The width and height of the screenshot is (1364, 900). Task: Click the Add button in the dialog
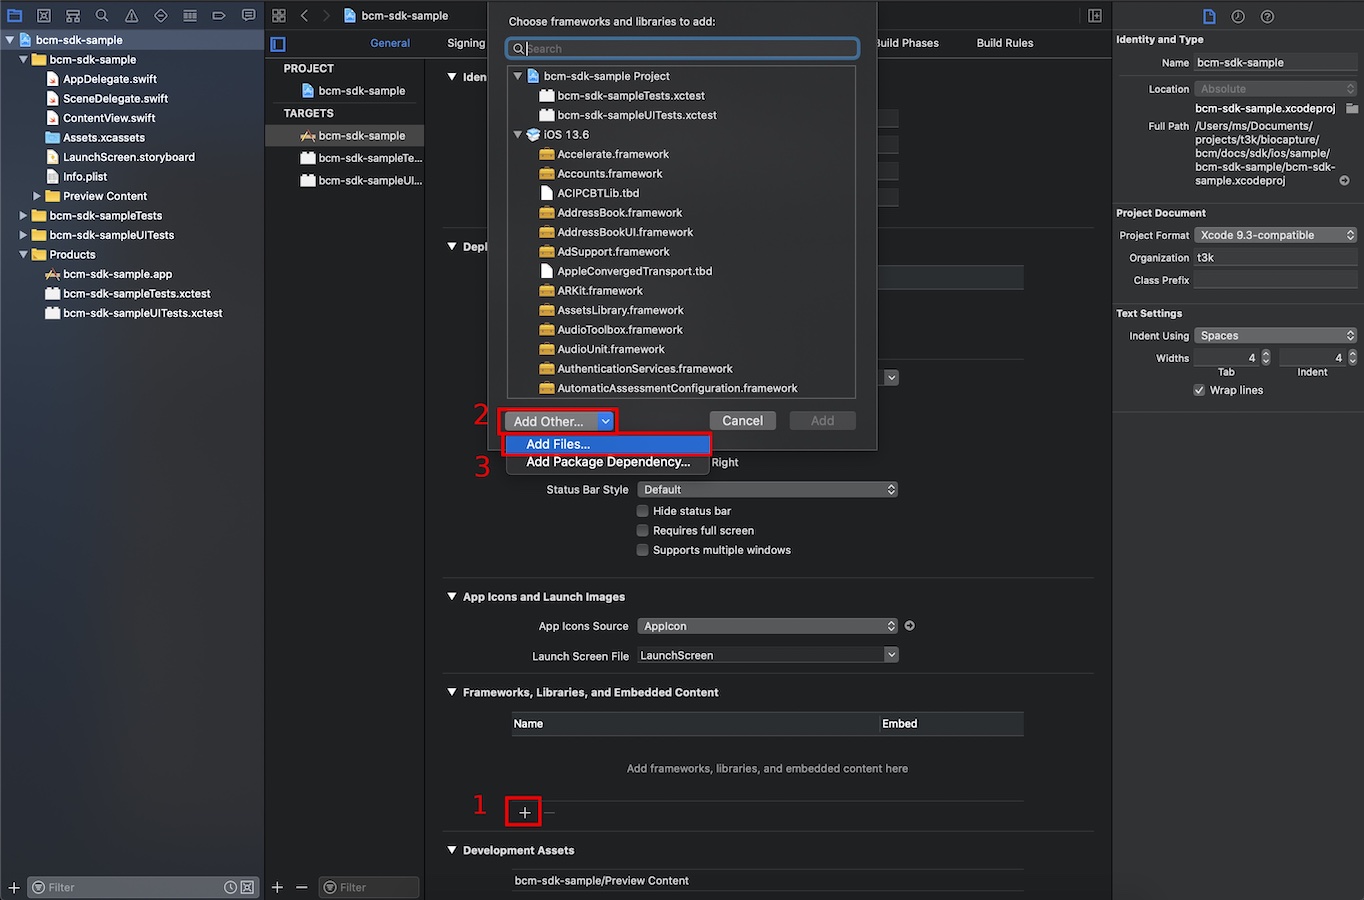click(822, 421)
